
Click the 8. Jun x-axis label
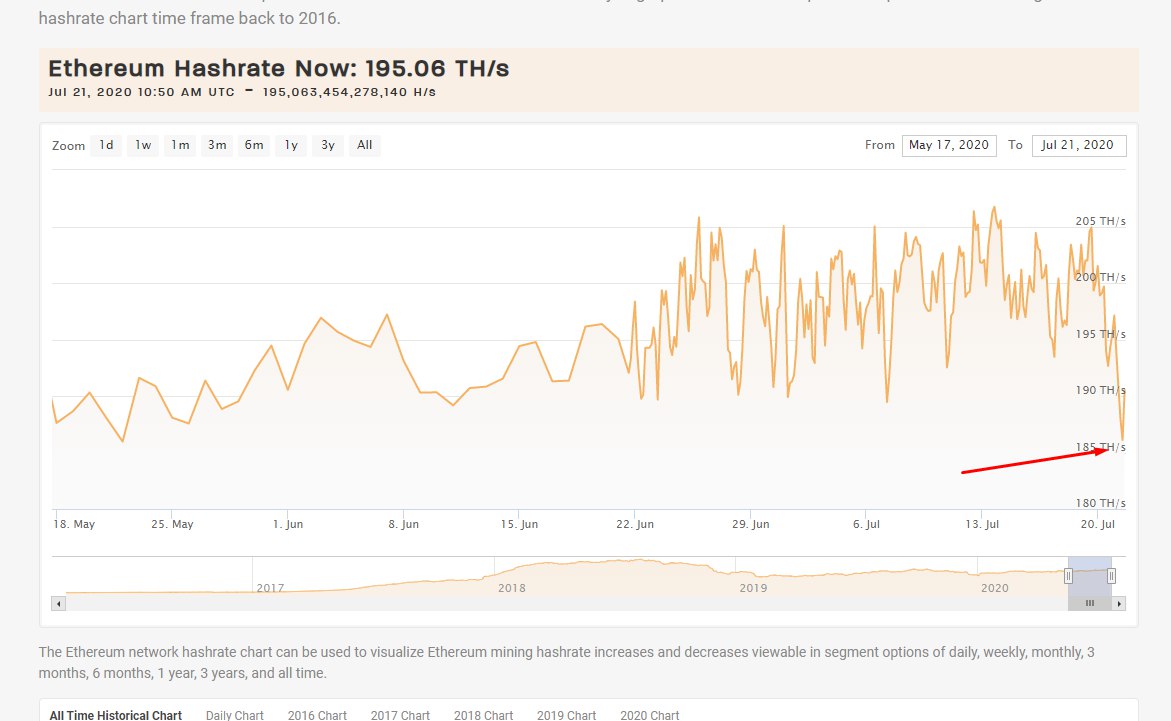403,524
